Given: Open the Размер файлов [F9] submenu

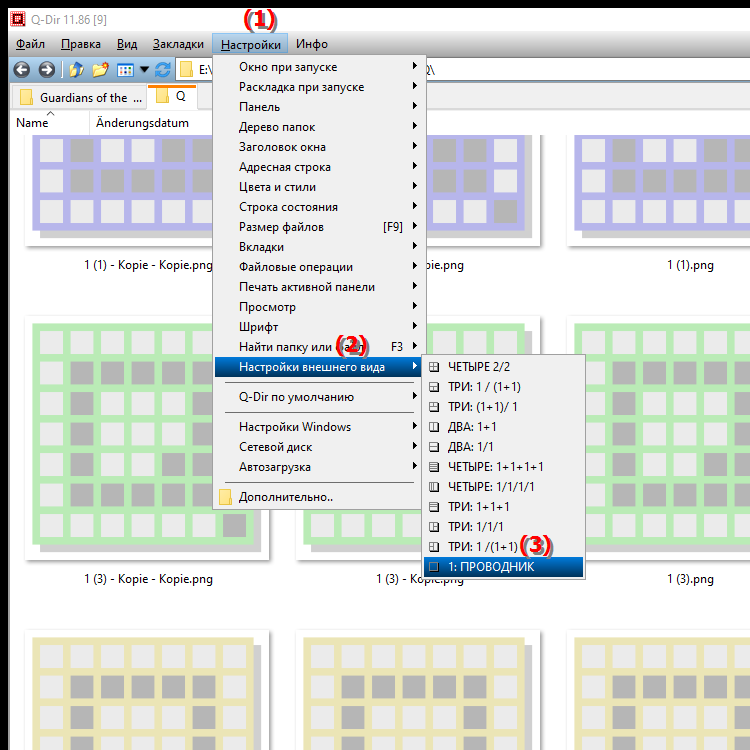Looking at the screenshot, I should coord(318,227).
